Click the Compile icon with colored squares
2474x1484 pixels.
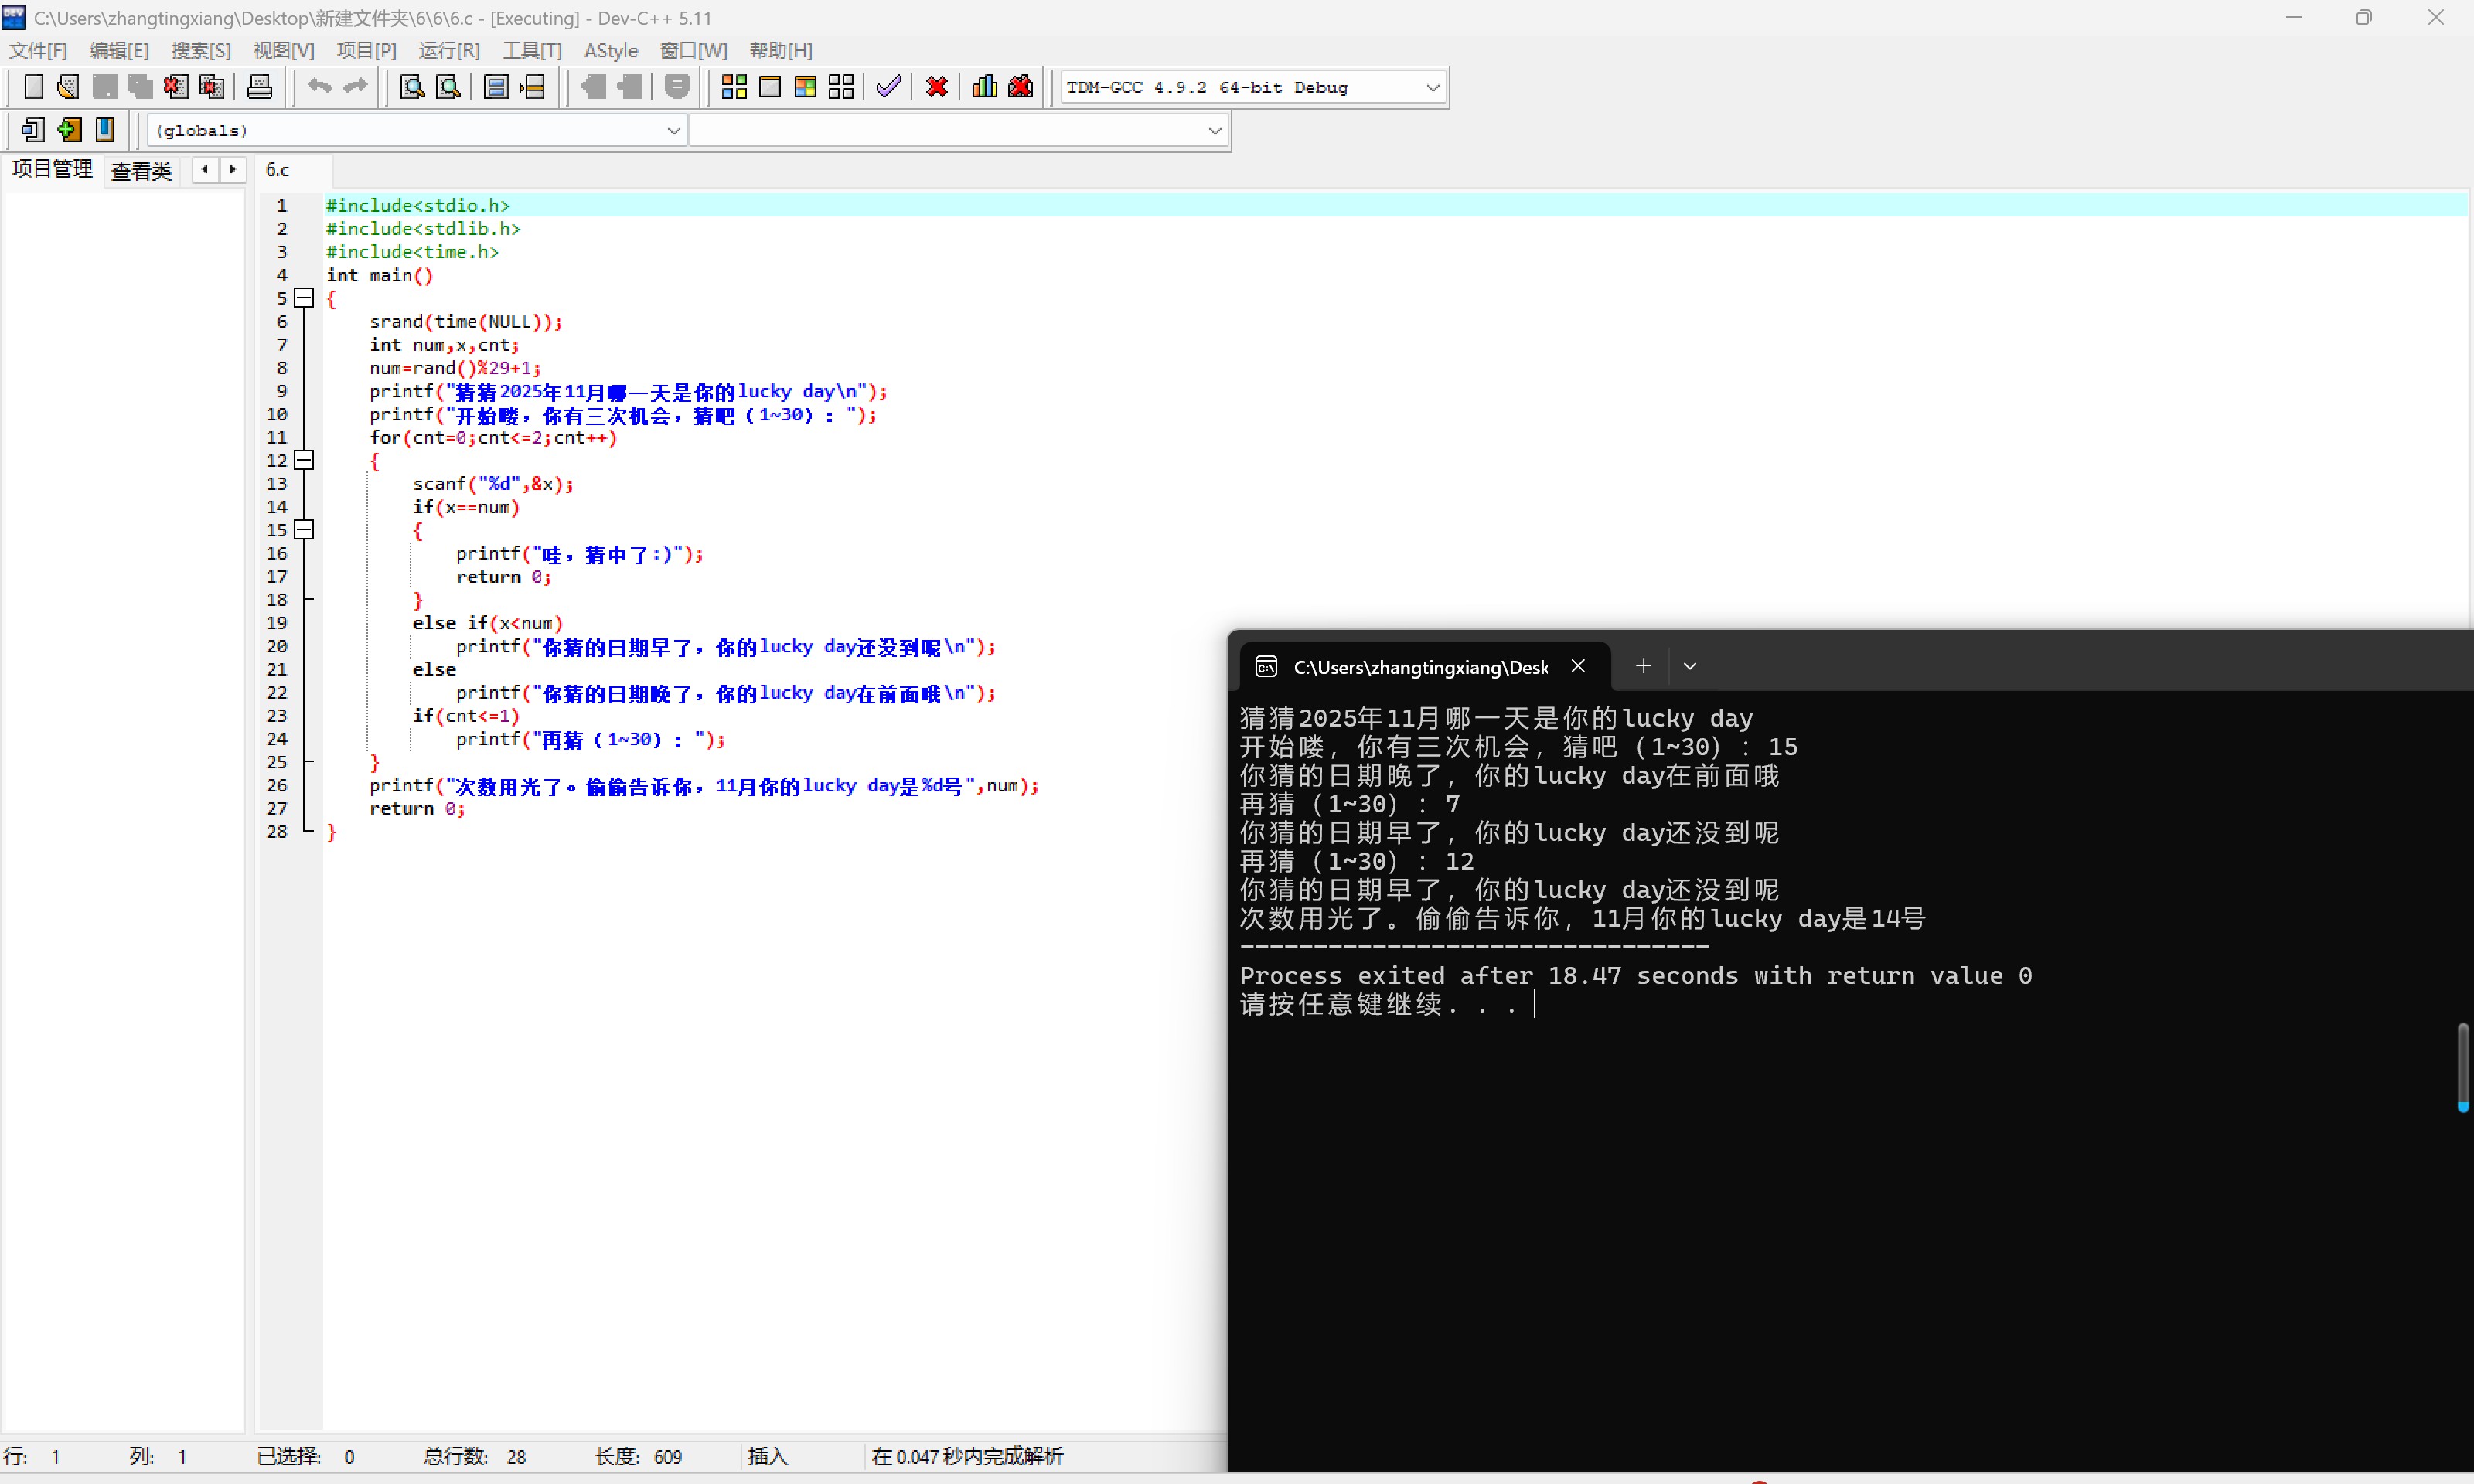[734, 87]
